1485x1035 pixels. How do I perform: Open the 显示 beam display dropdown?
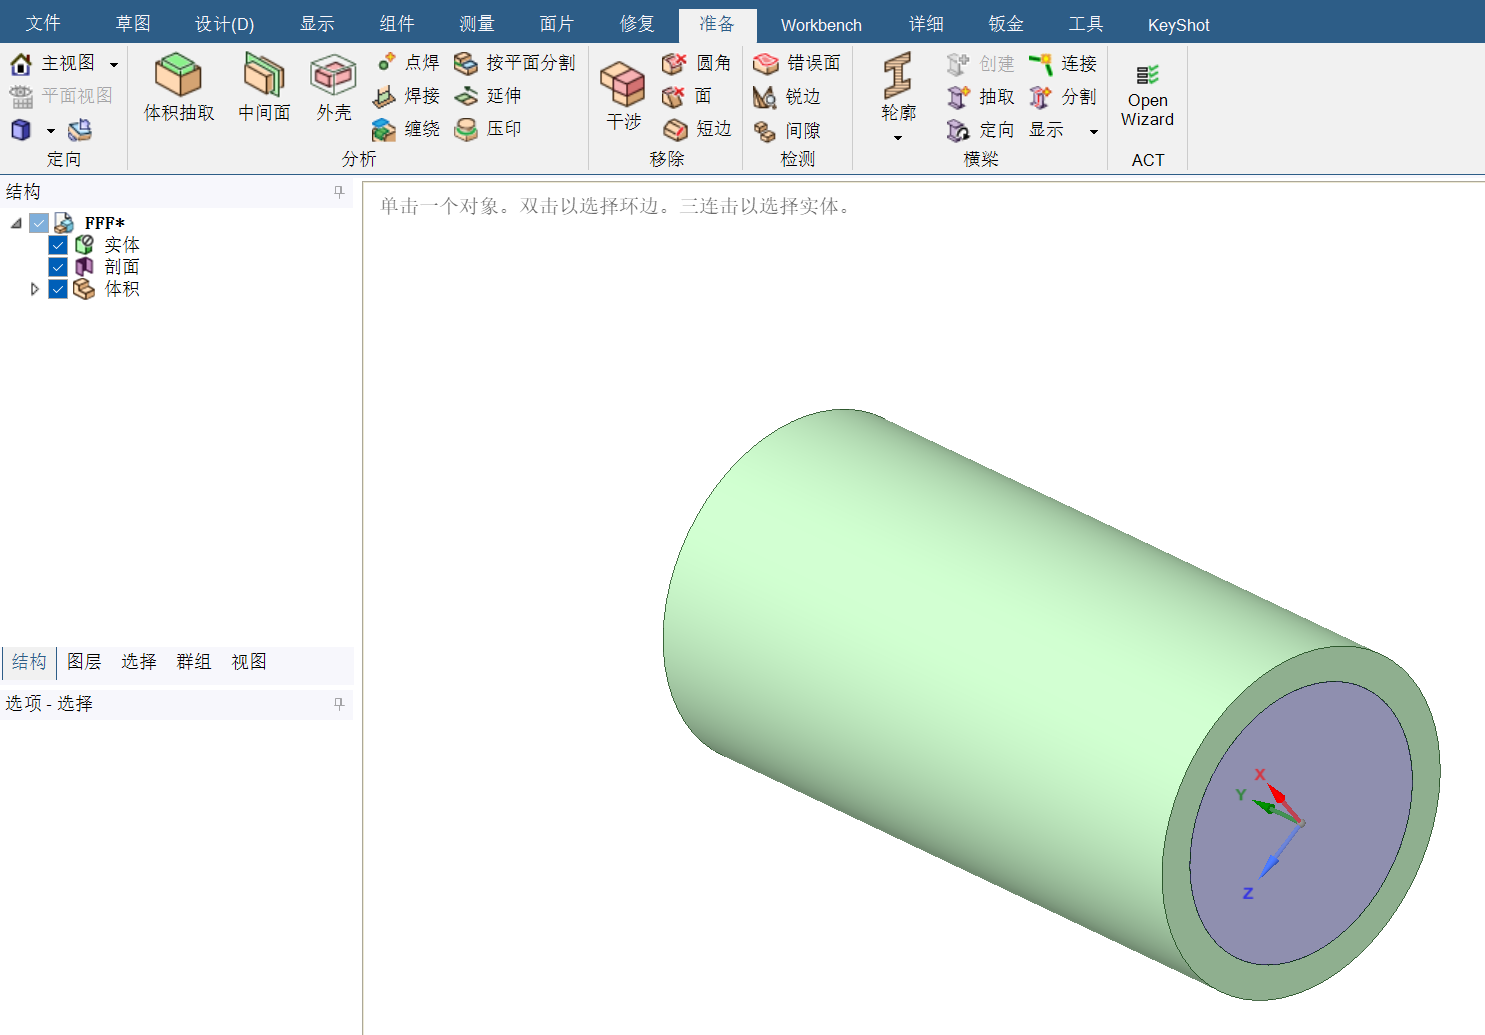pyautogui.click(x=1094, y=131)
